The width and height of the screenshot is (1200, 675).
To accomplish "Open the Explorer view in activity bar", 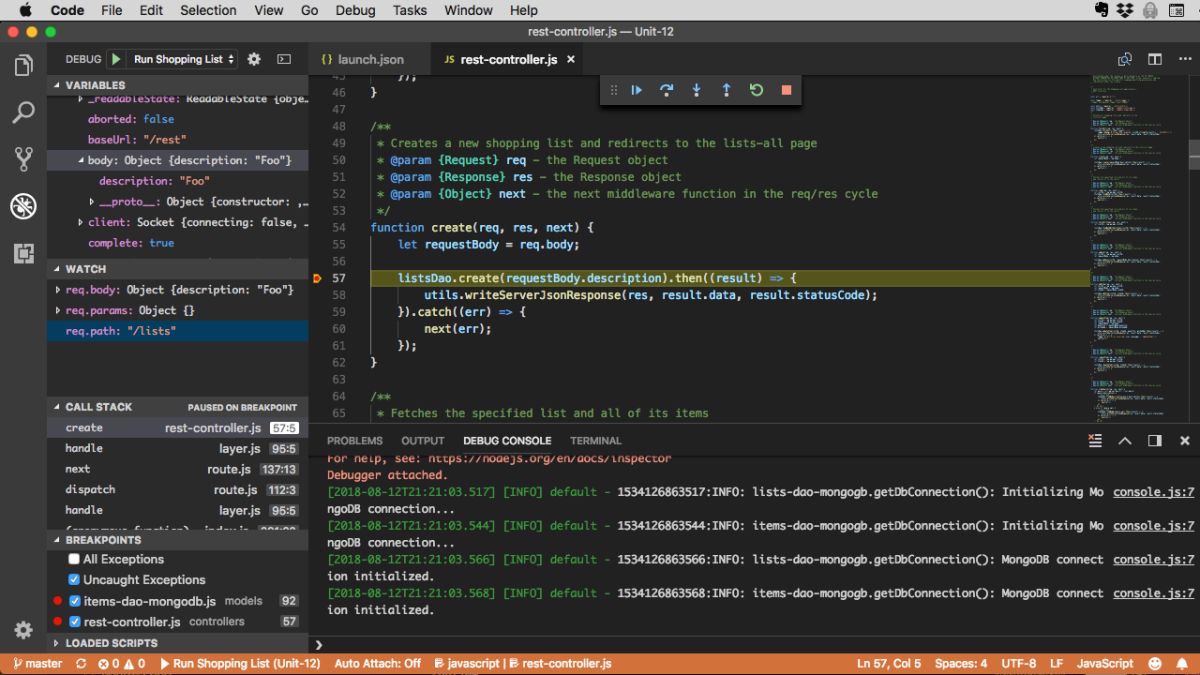I will 23,67.
